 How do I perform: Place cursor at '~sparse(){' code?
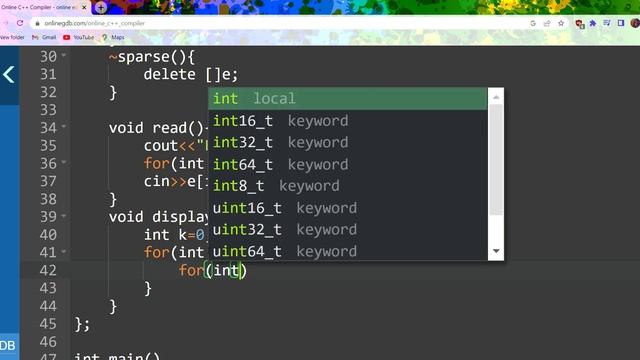pos(152,57)
